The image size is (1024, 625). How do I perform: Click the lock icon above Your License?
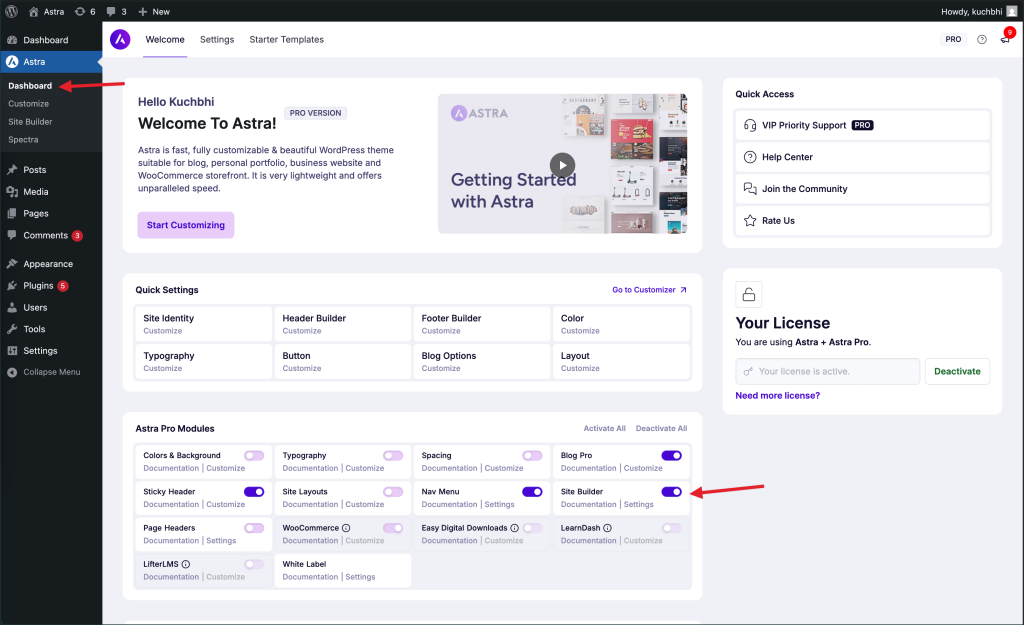tap(749, 295)
